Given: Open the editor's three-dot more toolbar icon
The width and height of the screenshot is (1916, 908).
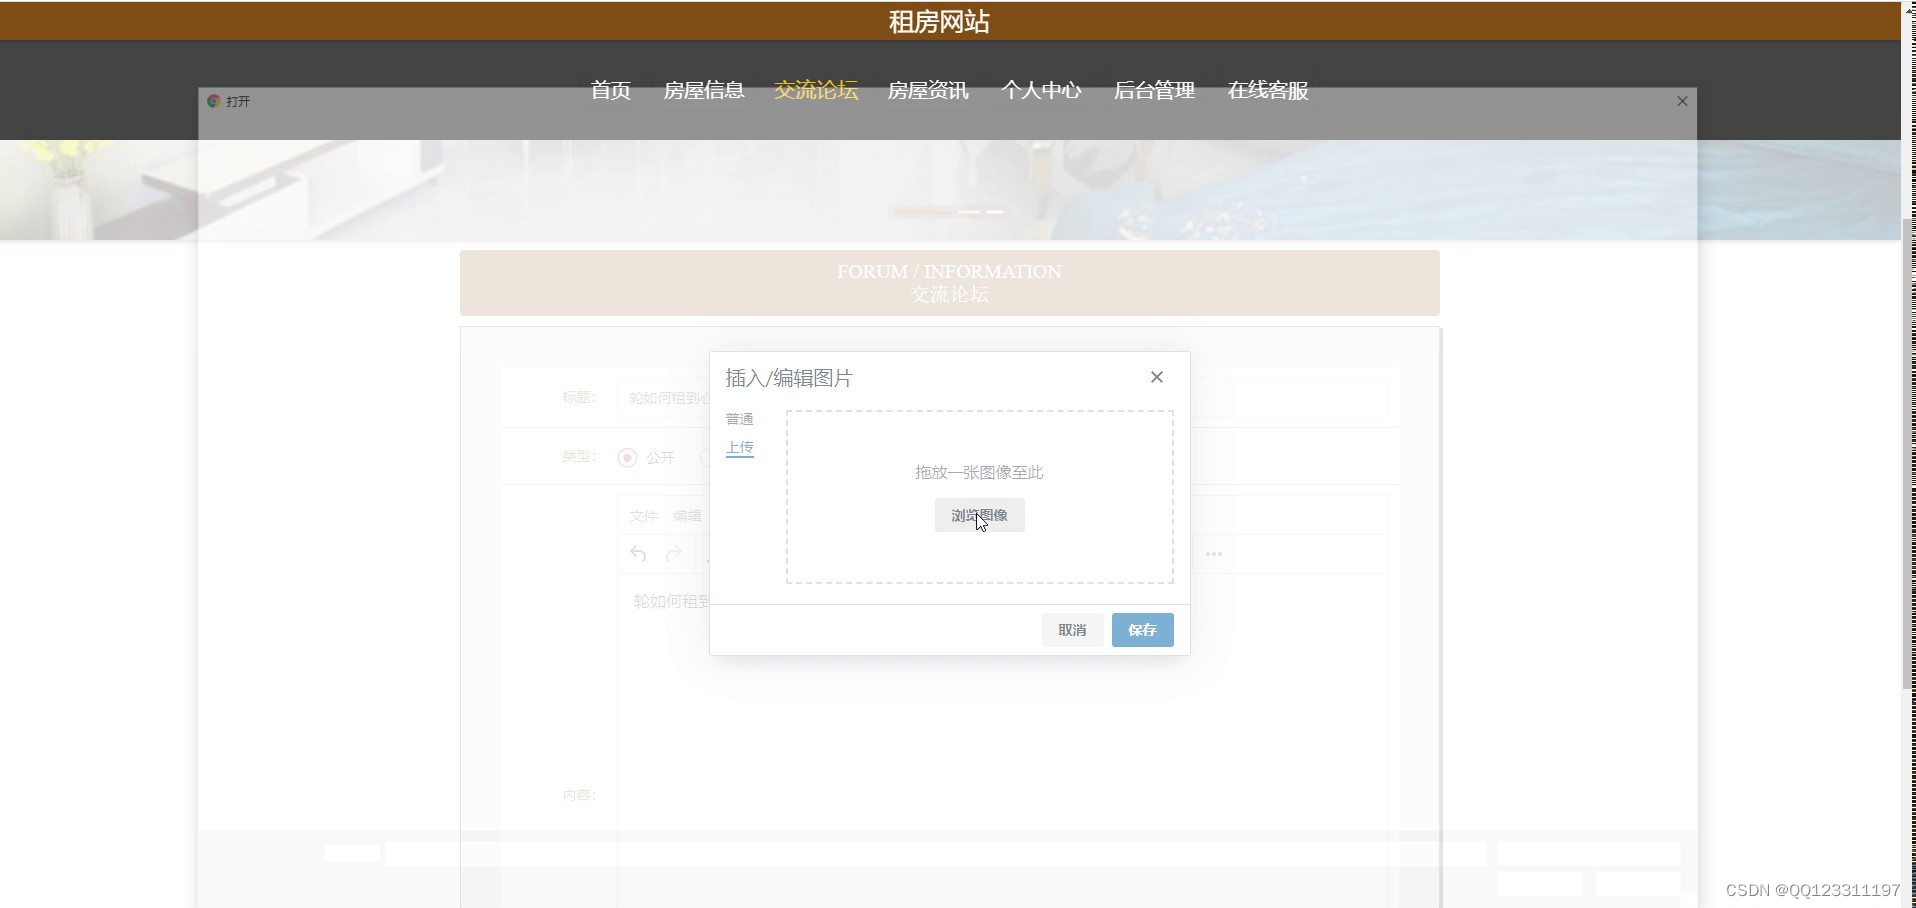Looking at the screenshot, I should [x=1213, y=554].
